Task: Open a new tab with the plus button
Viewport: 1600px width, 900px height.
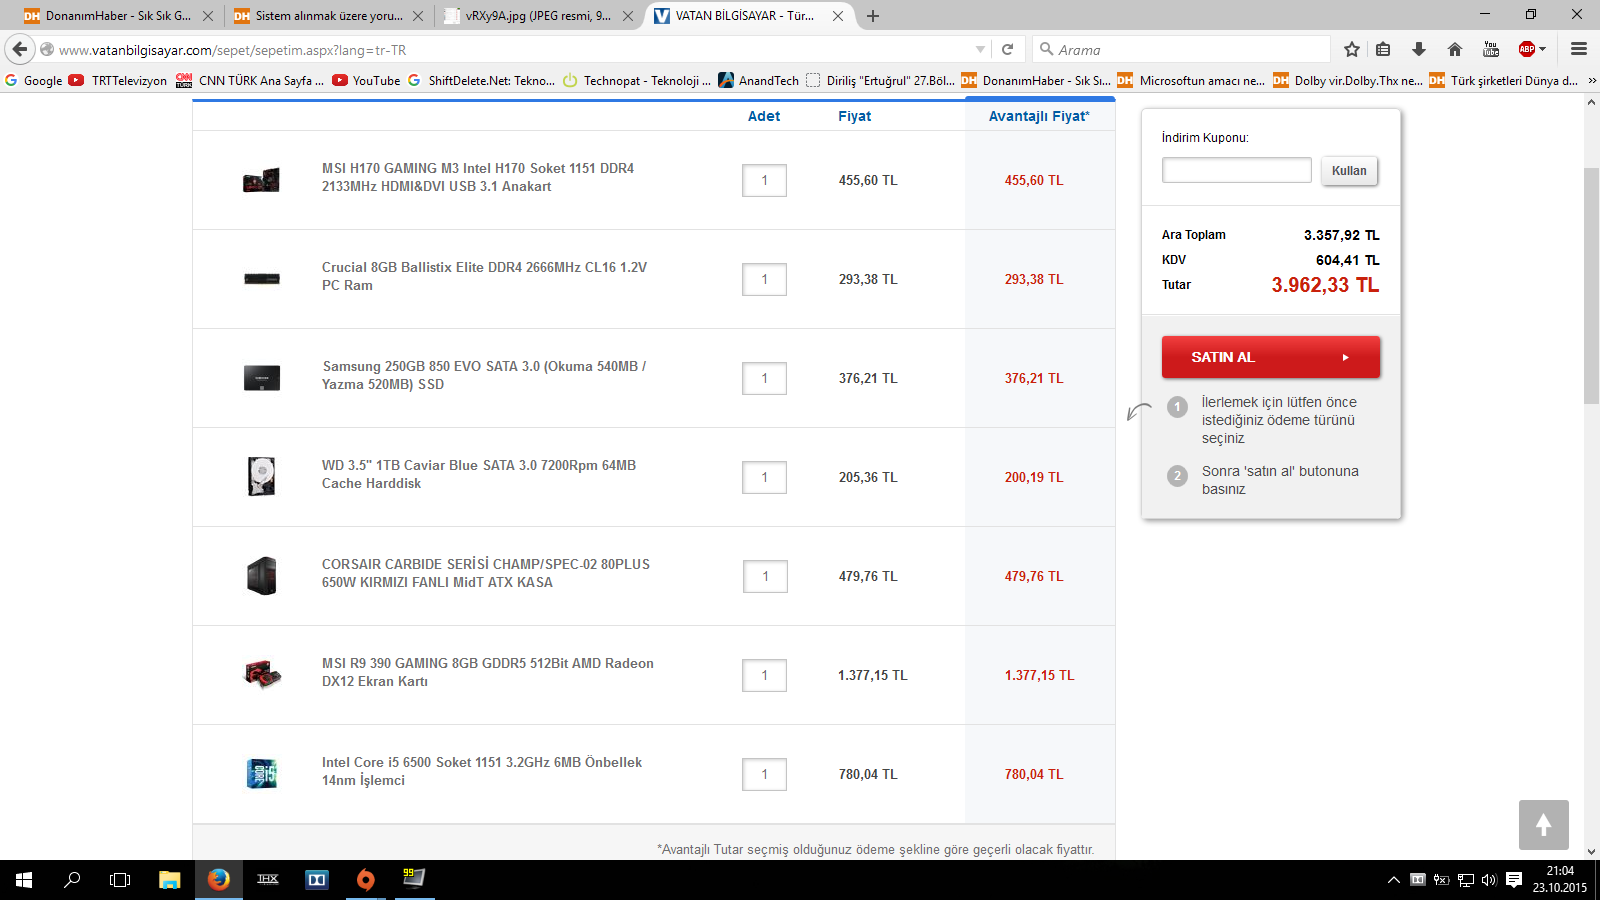Action: [873, 16]
